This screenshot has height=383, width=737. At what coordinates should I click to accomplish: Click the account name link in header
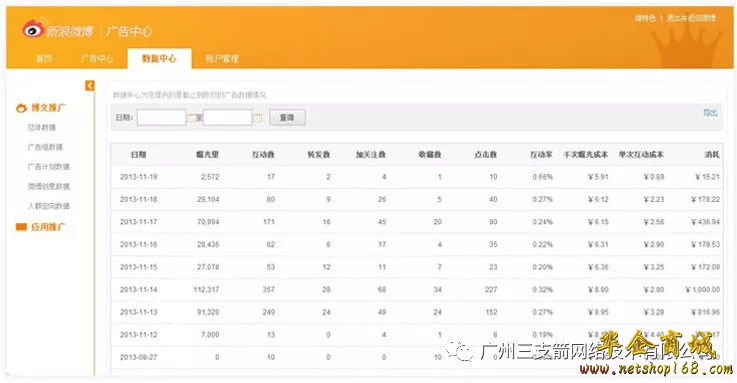click(x=645, y=18)
